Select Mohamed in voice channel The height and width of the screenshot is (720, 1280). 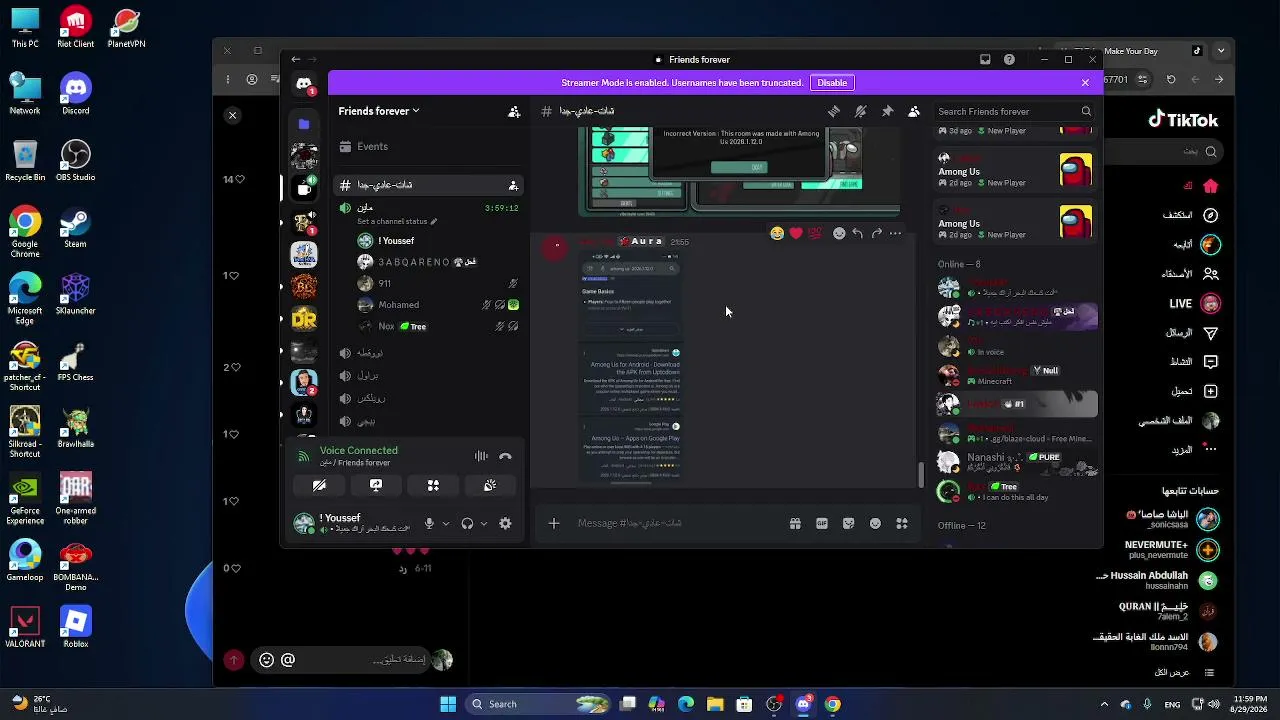click(438, 305)
